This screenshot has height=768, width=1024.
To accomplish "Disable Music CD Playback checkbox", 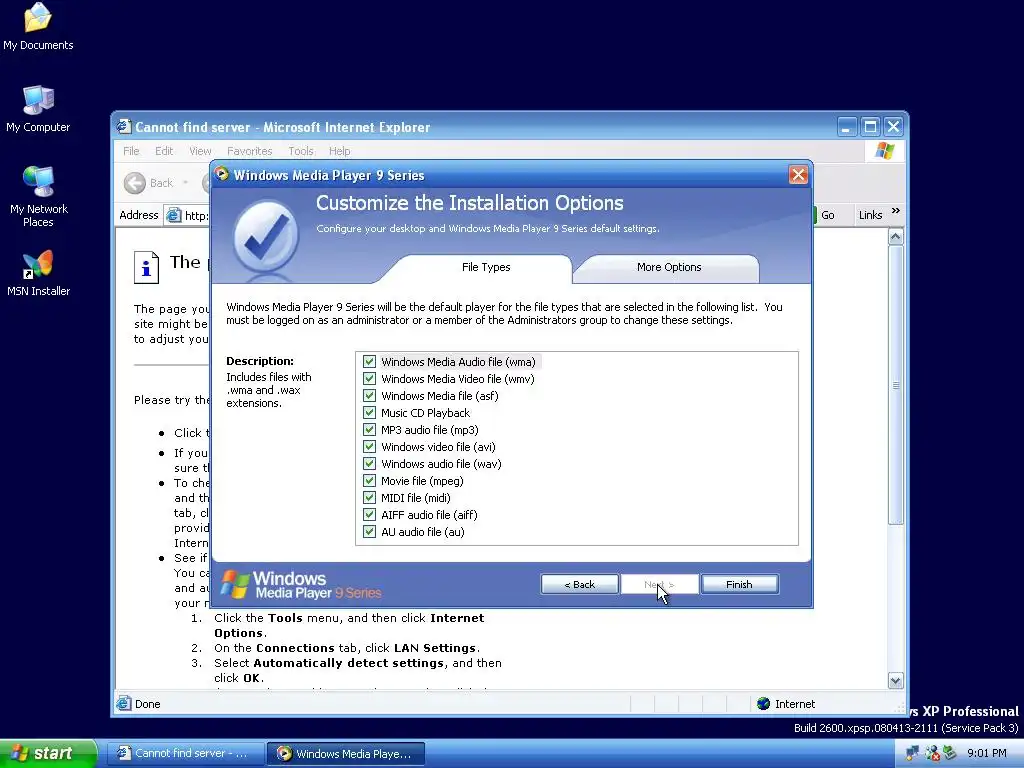I will coord(370,413).
